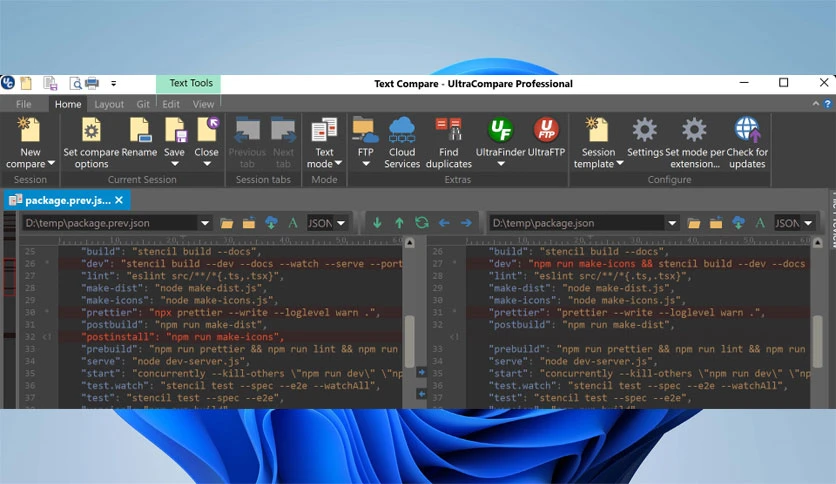The image size is (836, 484).
Task: Go to Previous tab
Action: (247, 143)
